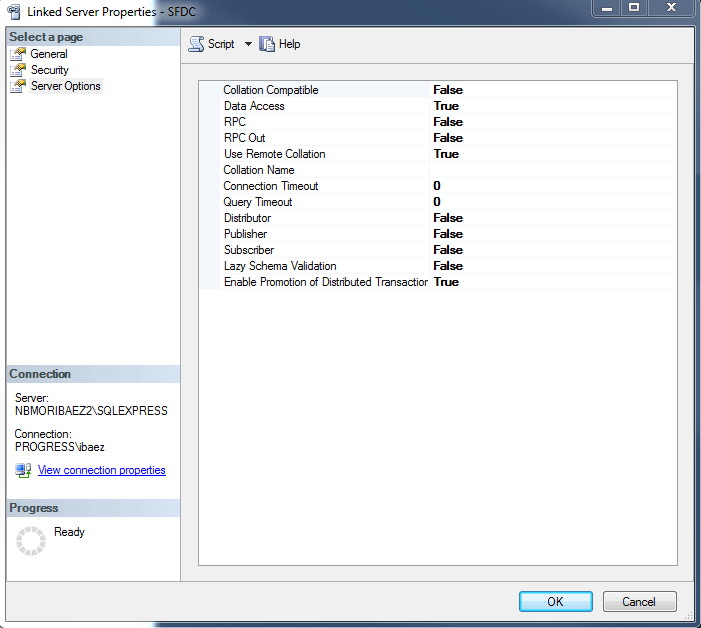Screen dimensions: 701x628
Task: Click the Connection Timeout value field
Action: [x=553, y=186]
